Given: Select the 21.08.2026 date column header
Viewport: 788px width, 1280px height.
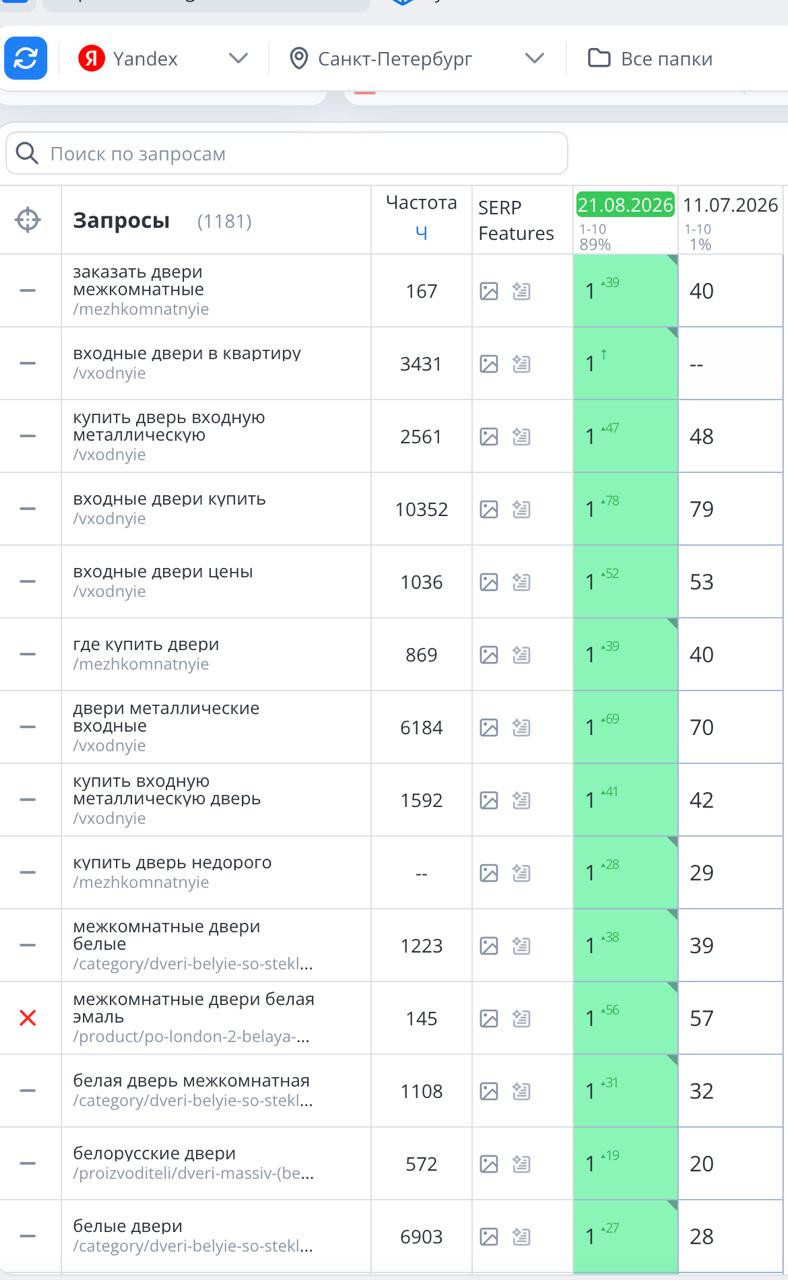Looking at the screenshot, I should (626, 204).
